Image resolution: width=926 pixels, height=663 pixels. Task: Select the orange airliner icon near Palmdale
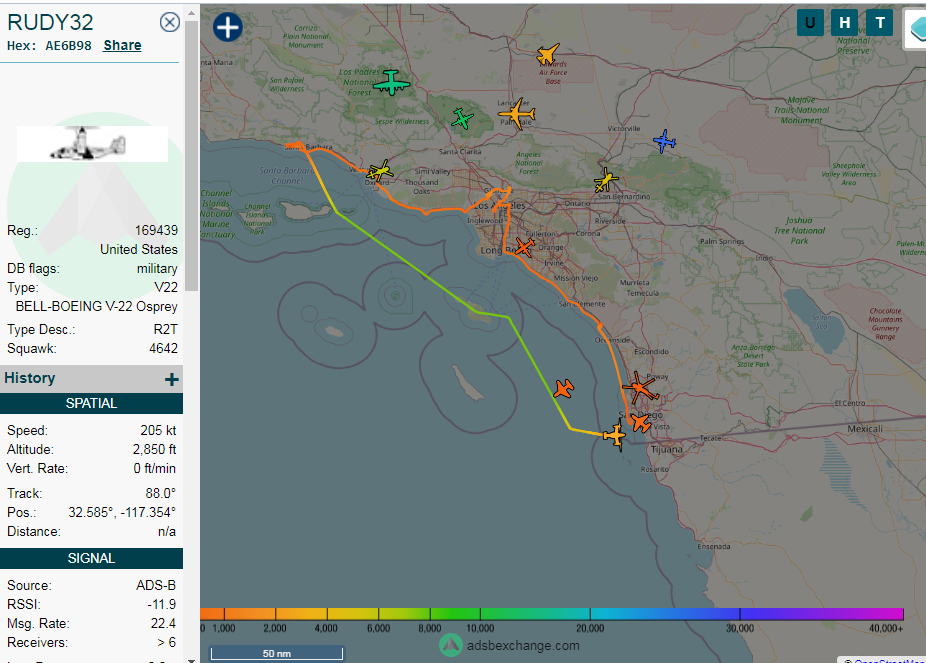tap(517, 113)
